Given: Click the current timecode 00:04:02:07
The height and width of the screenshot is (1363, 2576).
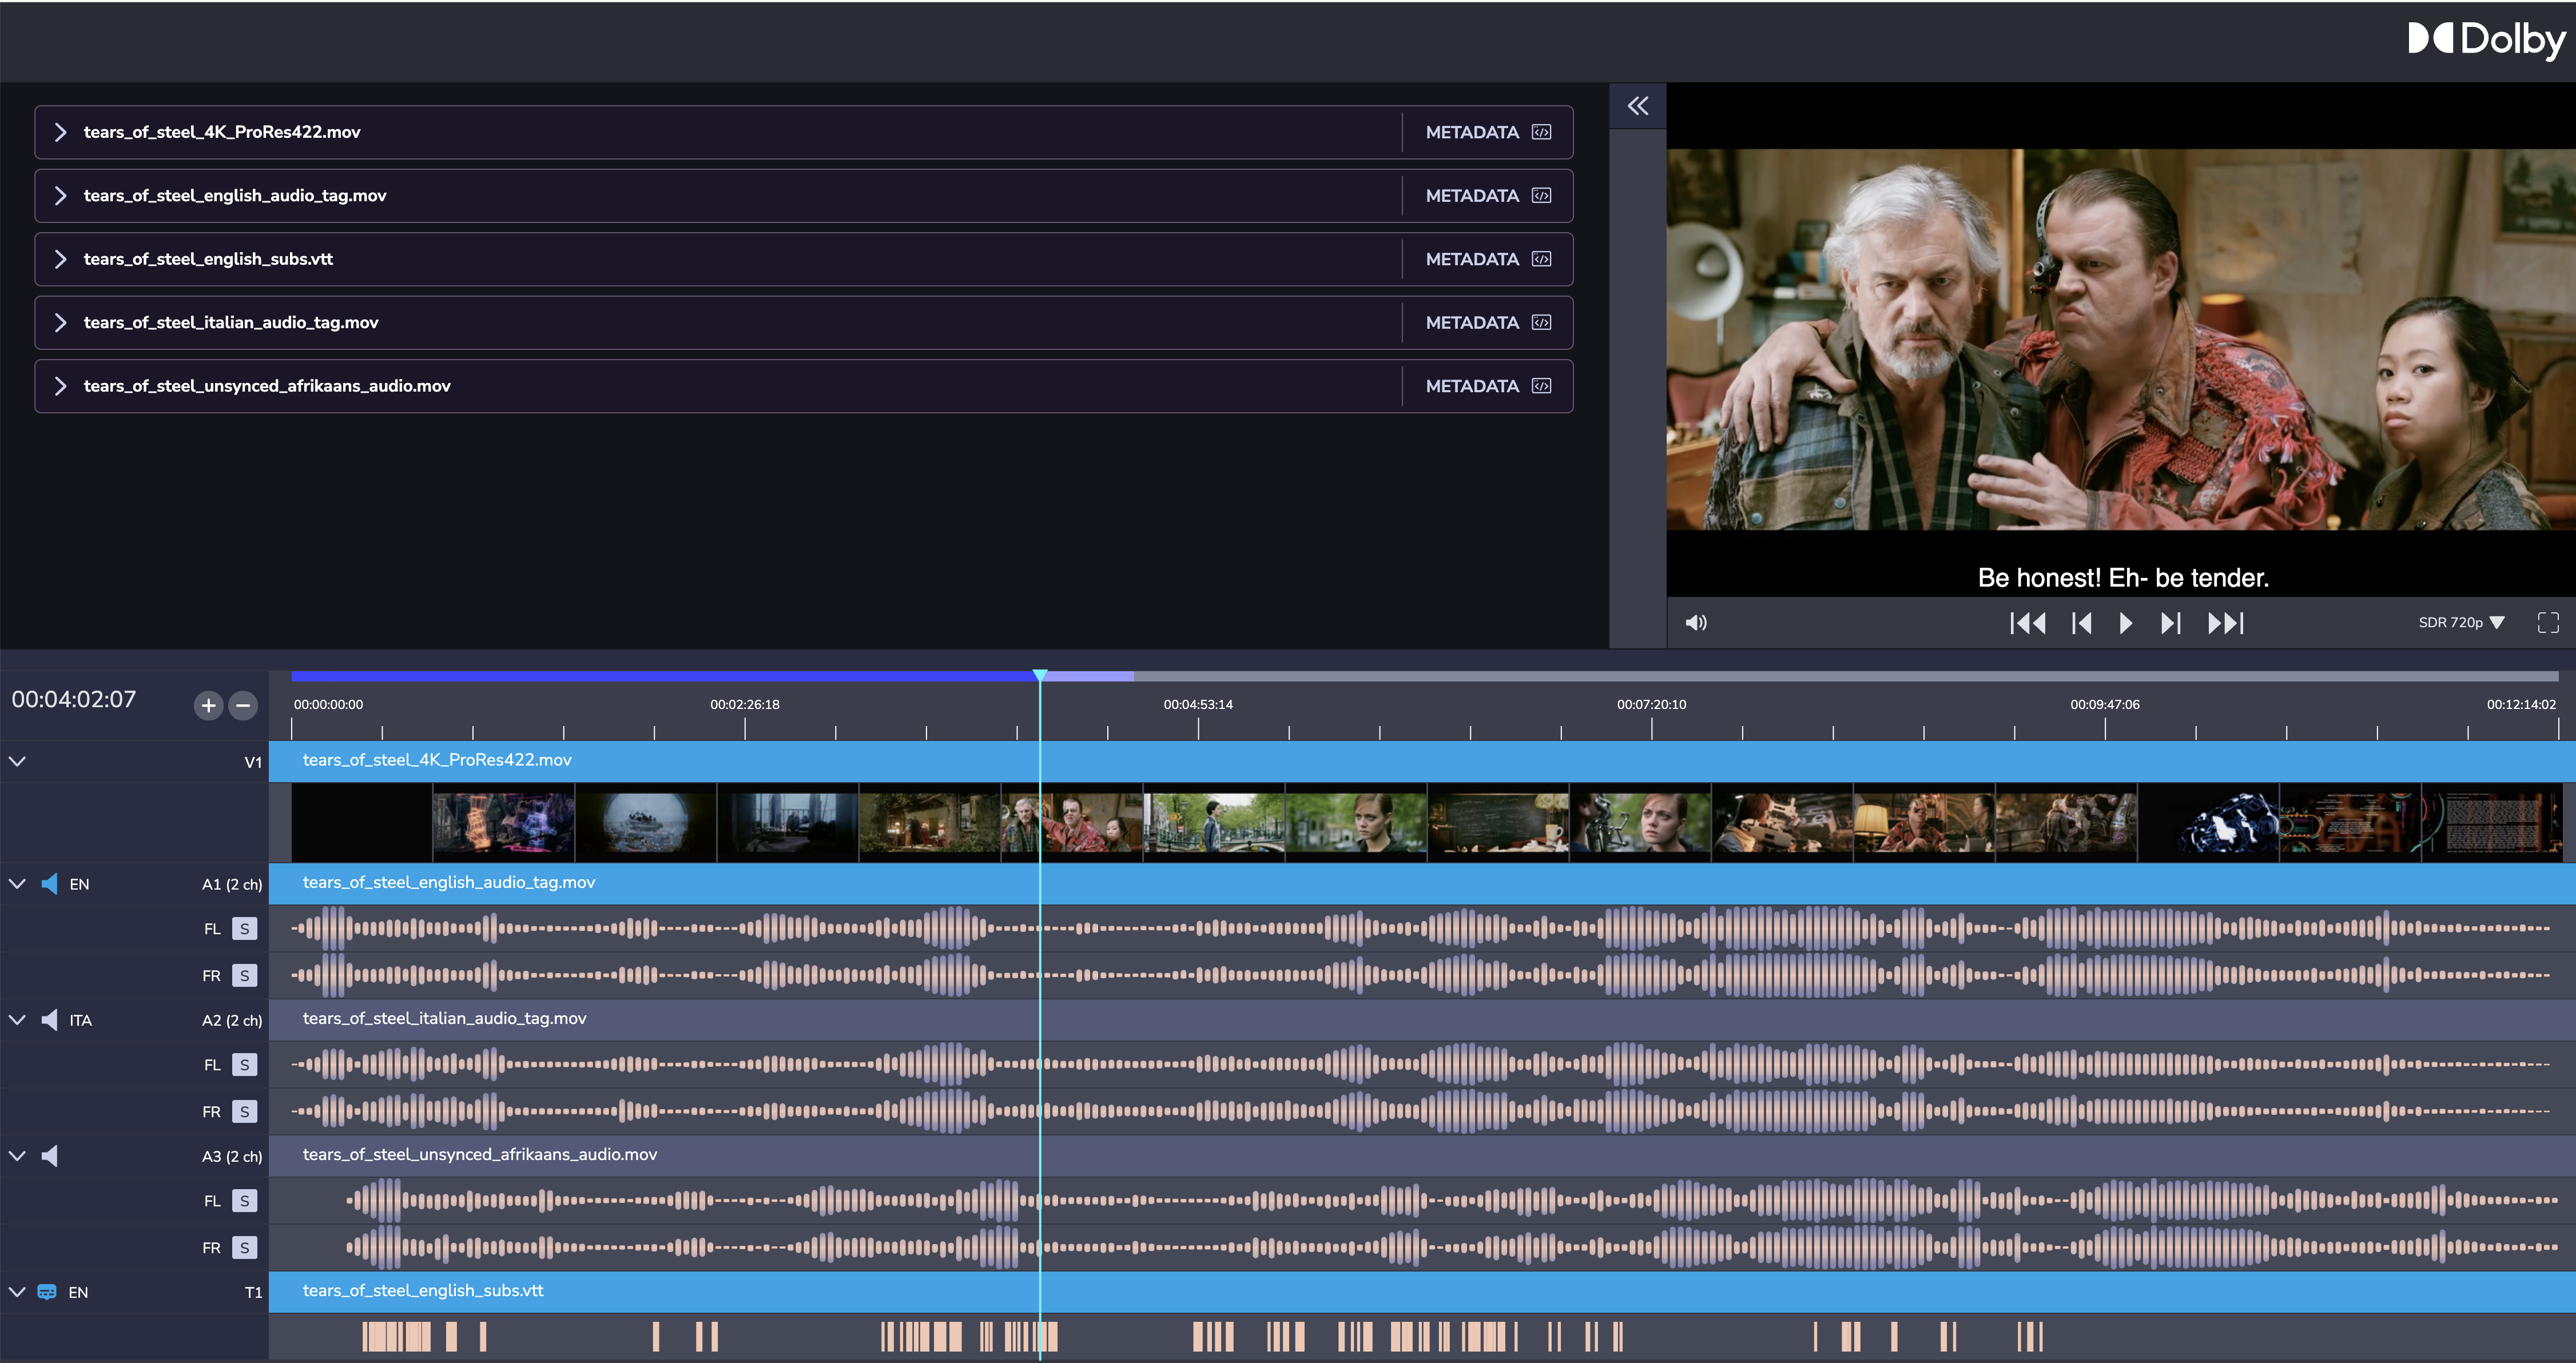Looking at the screenshot, I should (74, 699).
